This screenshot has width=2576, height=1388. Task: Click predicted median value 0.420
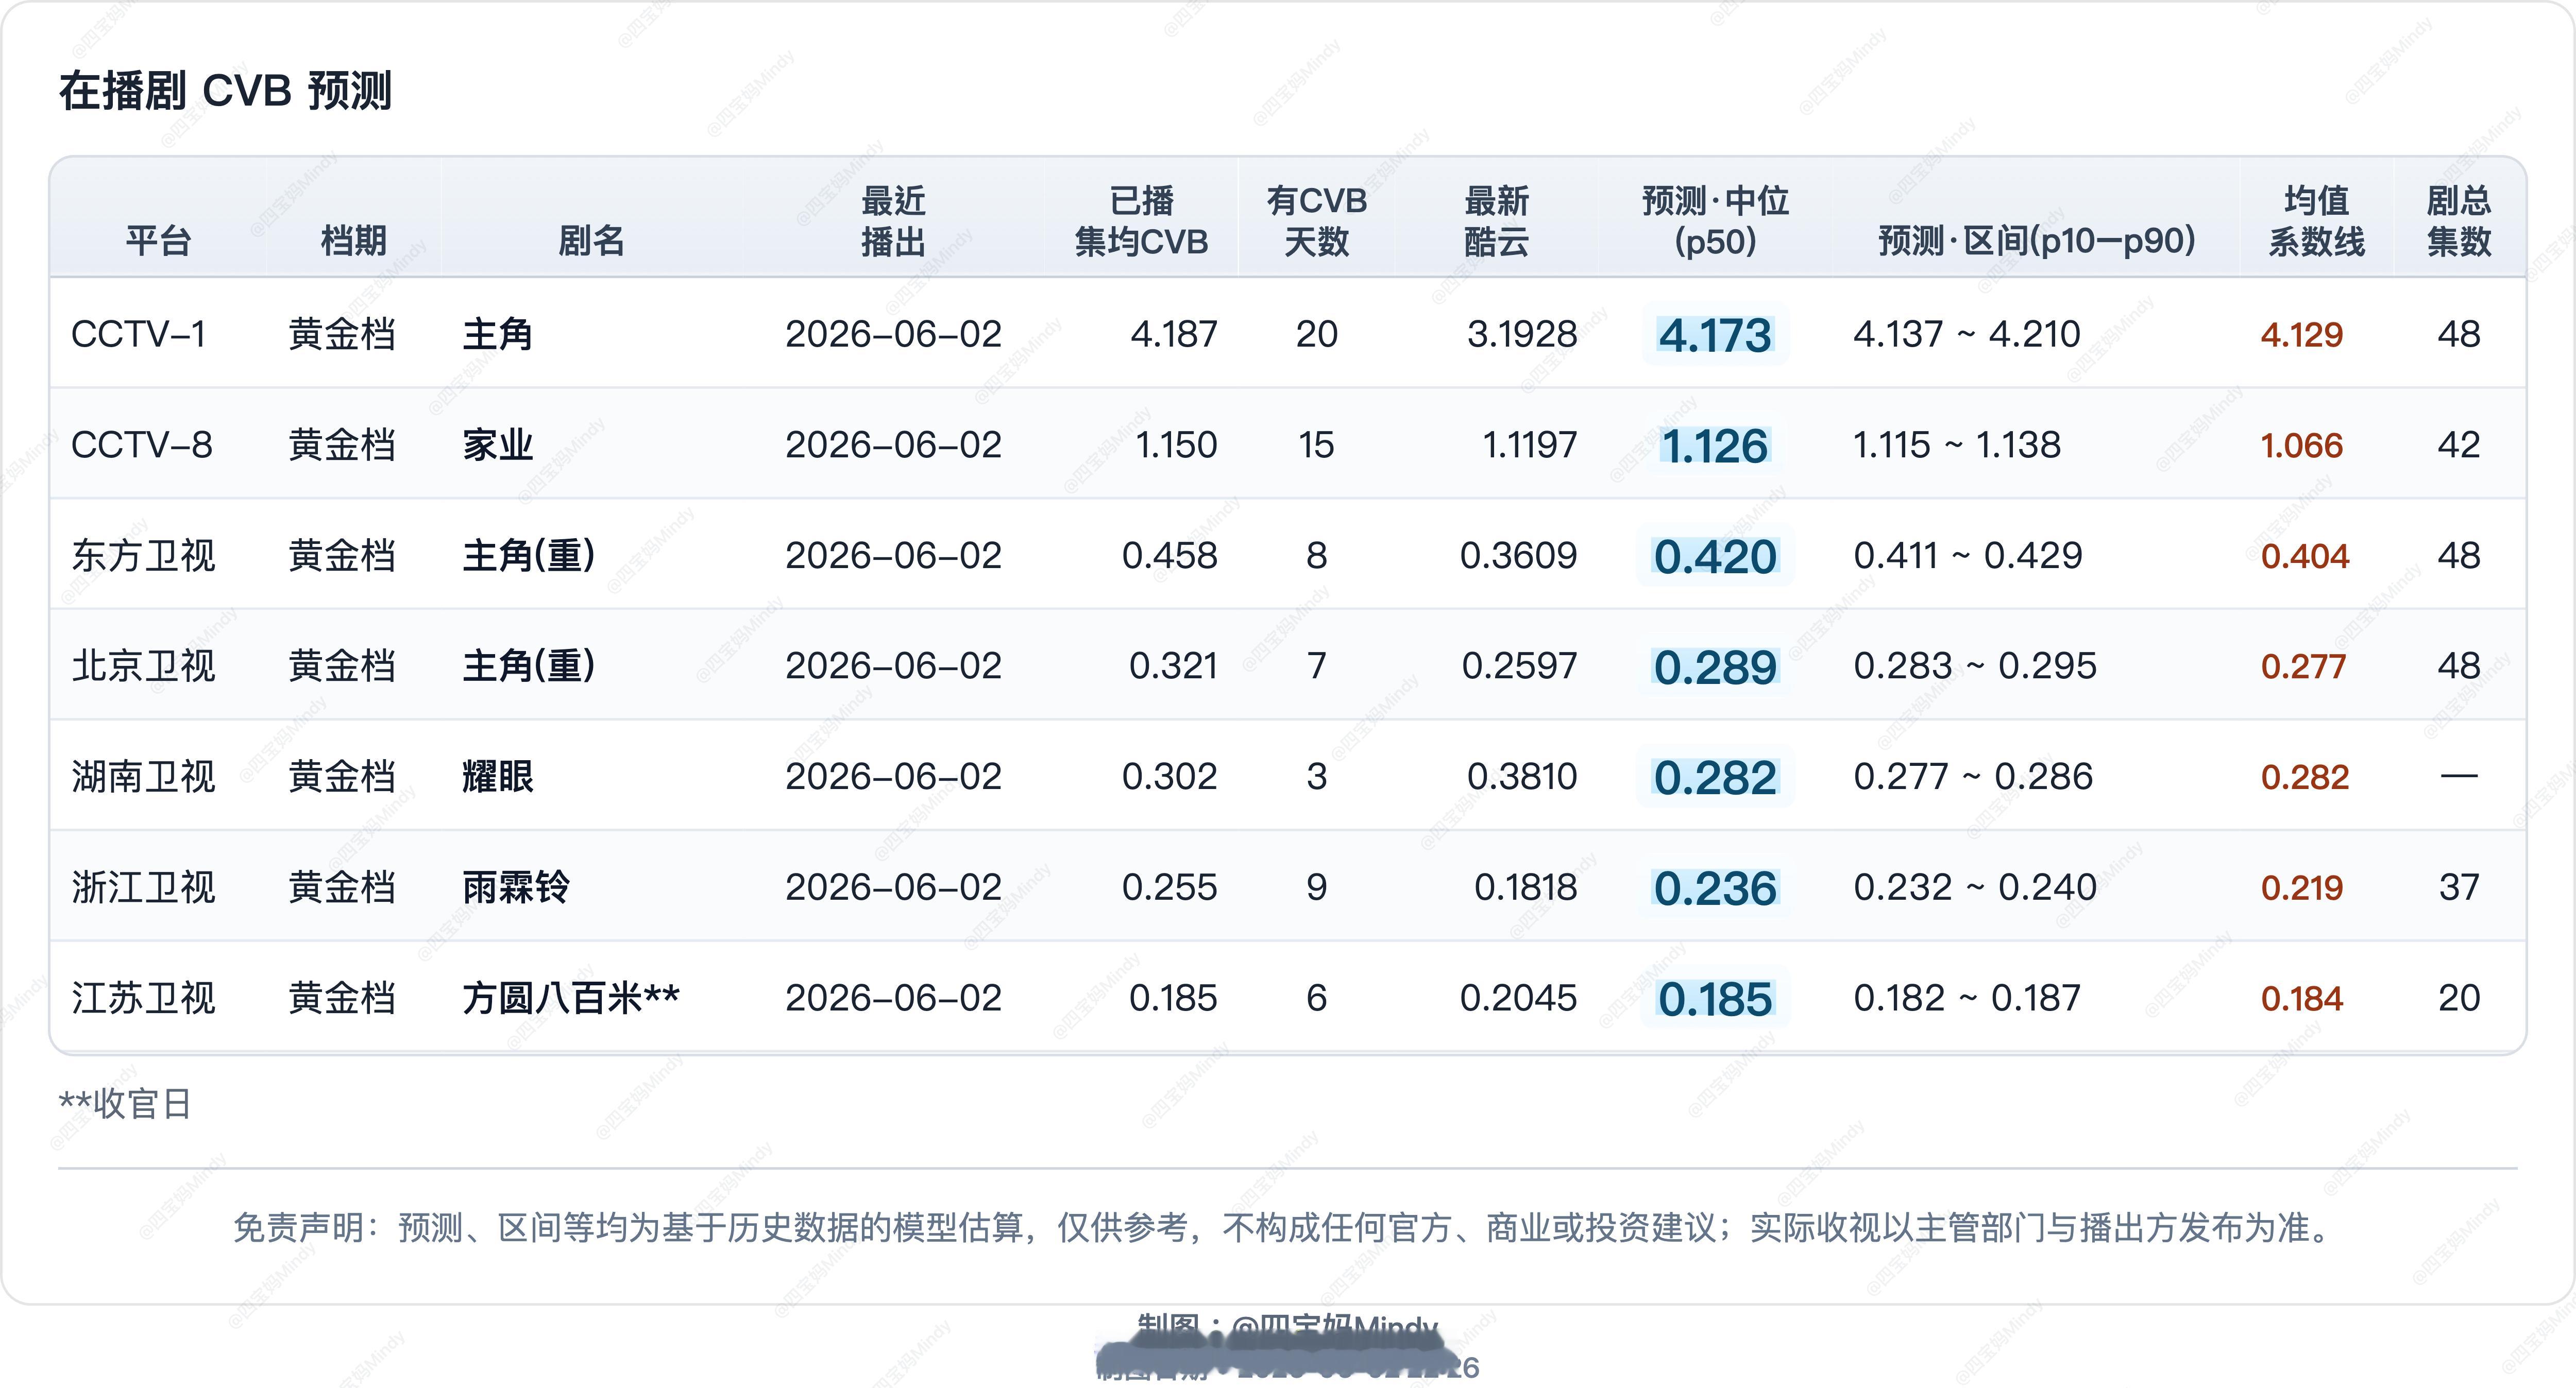pyautogui.click(x=1715, y=558)
